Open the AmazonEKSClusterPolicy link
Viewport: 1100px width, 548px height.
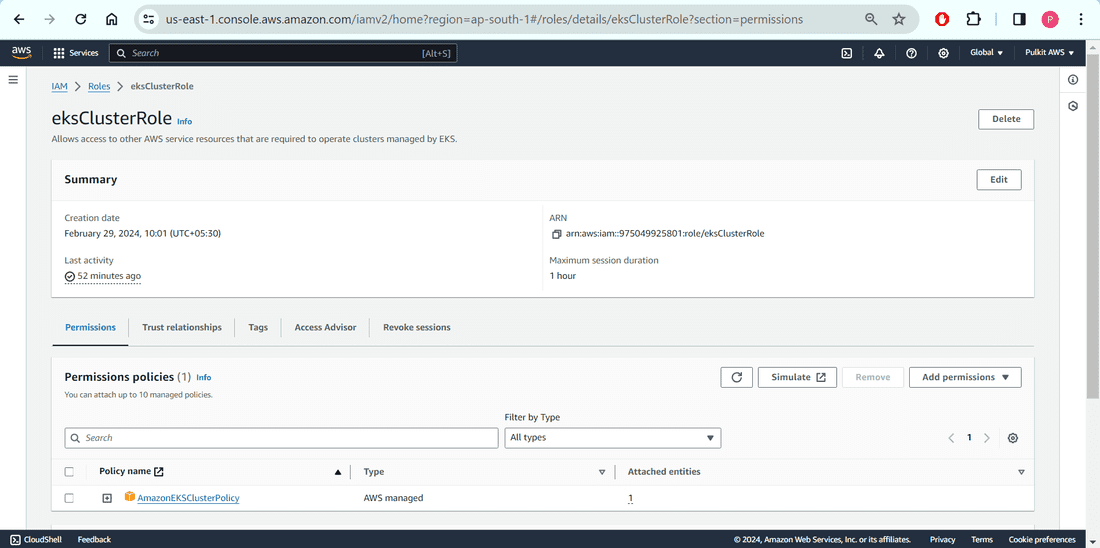pyautogui.click(x=189, y=498)
